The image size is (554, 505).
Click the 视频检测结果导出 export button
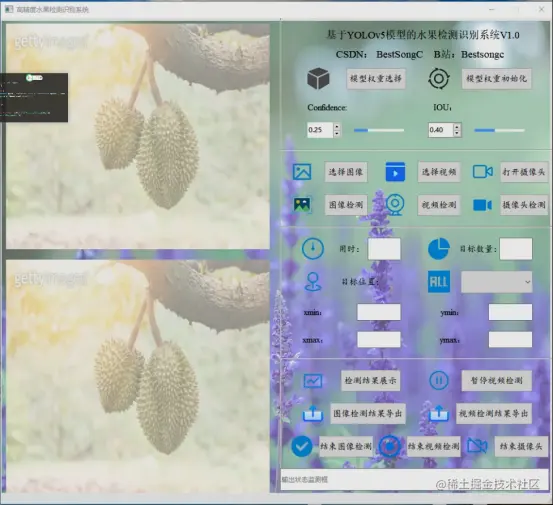pos(494,413)
